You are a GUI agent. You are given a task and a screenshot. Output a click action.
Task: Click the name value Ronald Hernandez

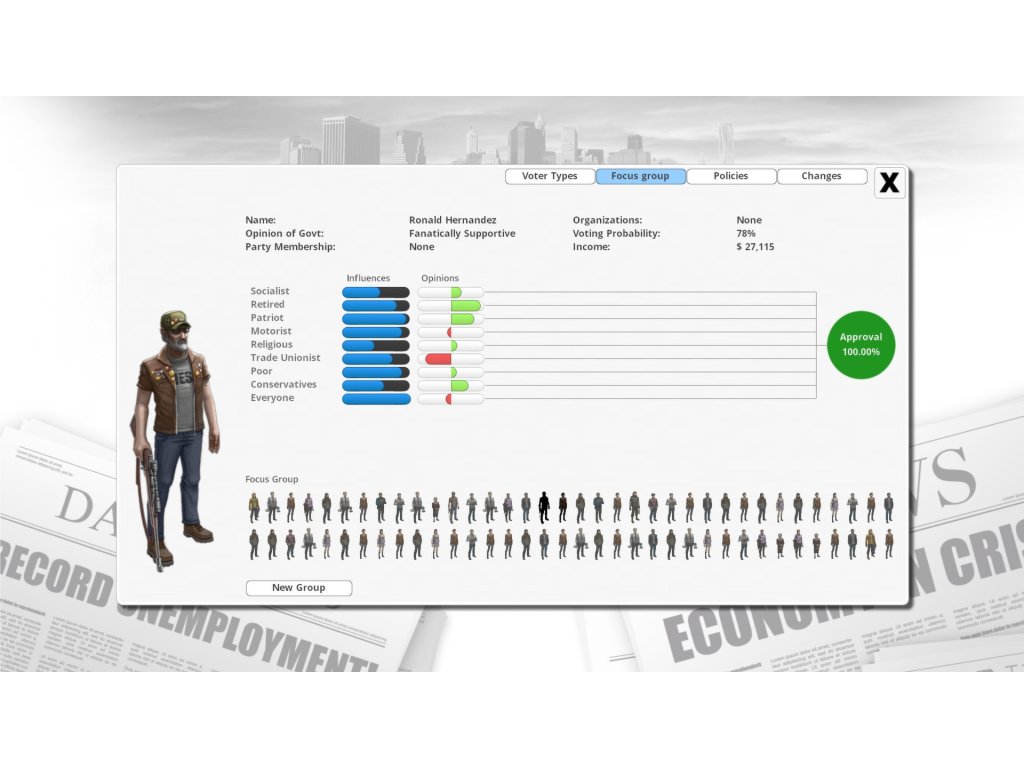(453, 220)
